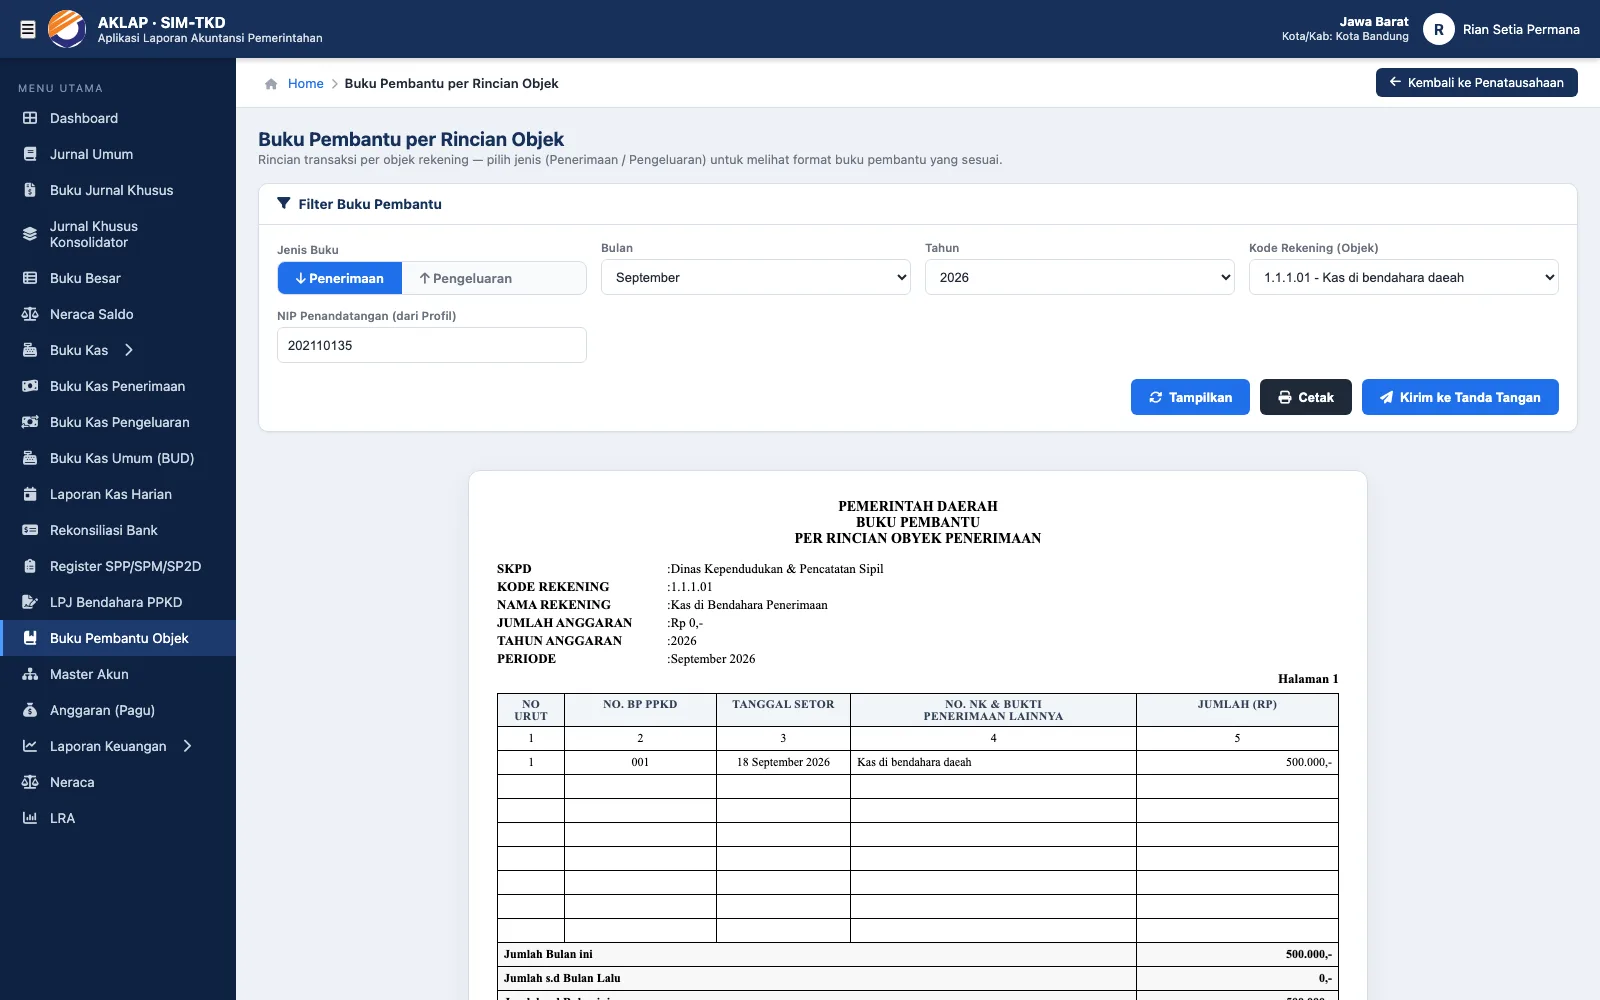Click the Anggaran (Pagu) money bag icon

point(30,710)
